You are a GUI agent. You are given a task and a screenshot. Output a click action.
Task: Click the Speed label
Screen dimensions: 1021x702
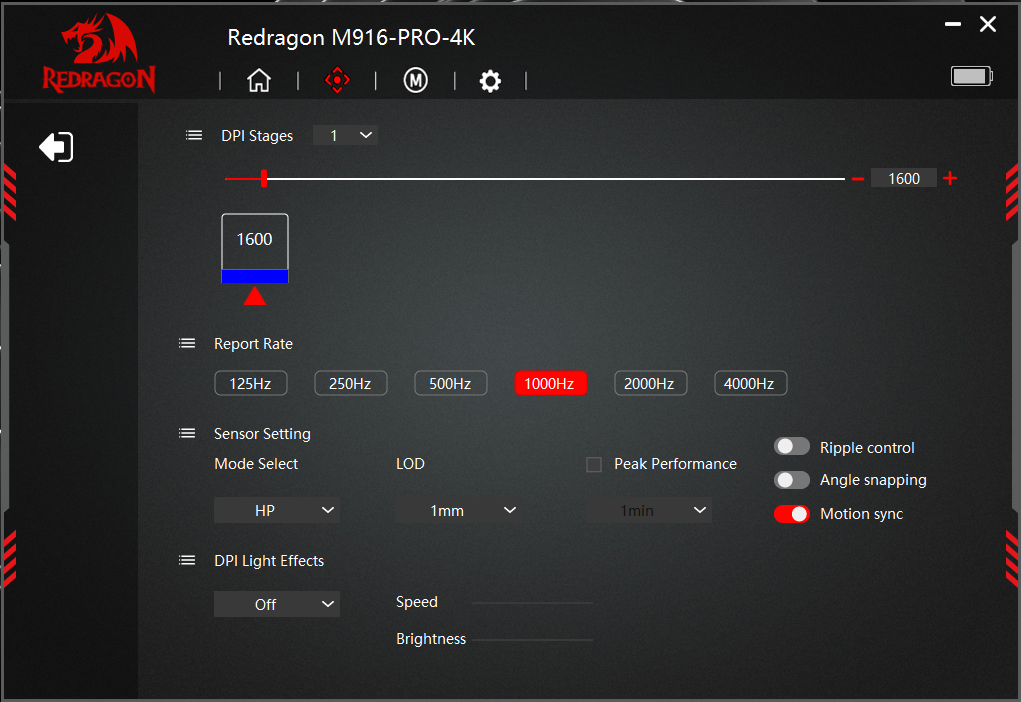point(417,602)
